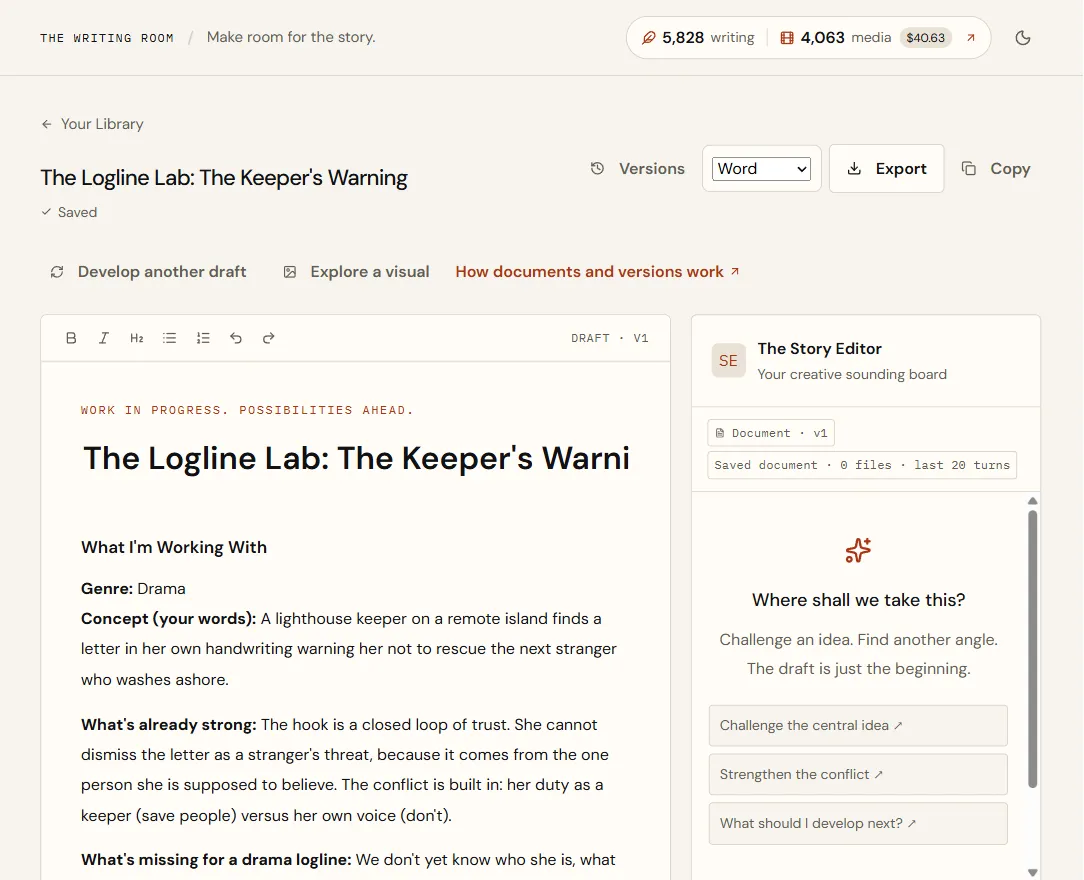Screen dimensions: 1084x880
Task: Select Develop another draft
Action: (x=148, y=272)
